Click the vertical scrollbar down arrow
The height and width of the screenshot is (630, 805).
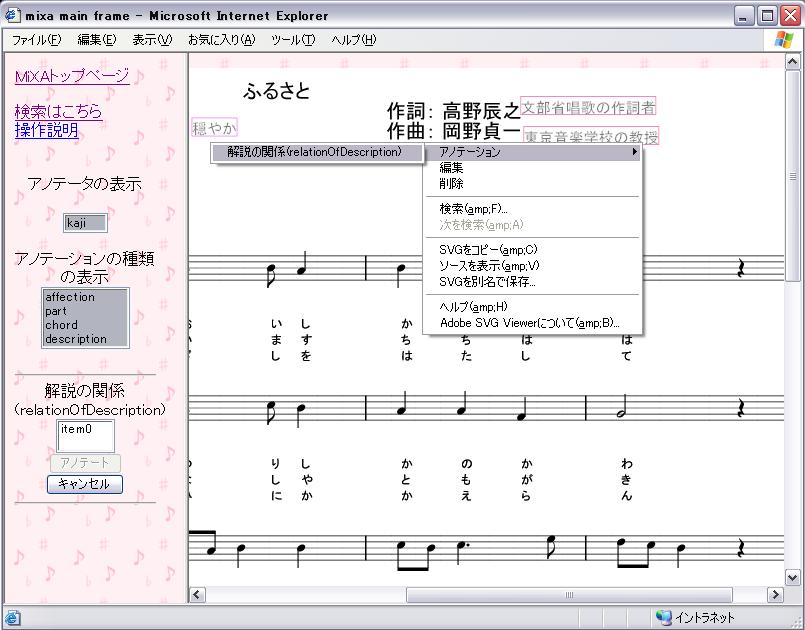pos(793,578)
